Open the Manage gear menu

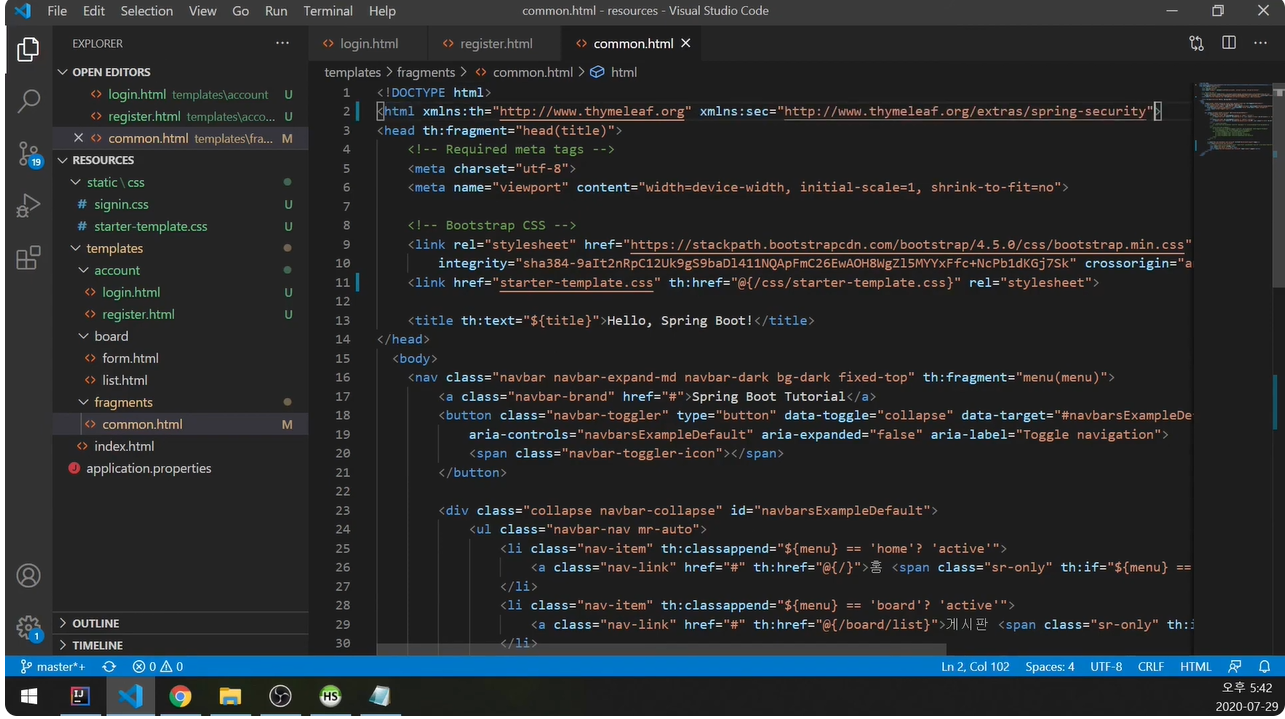[29, 628]
